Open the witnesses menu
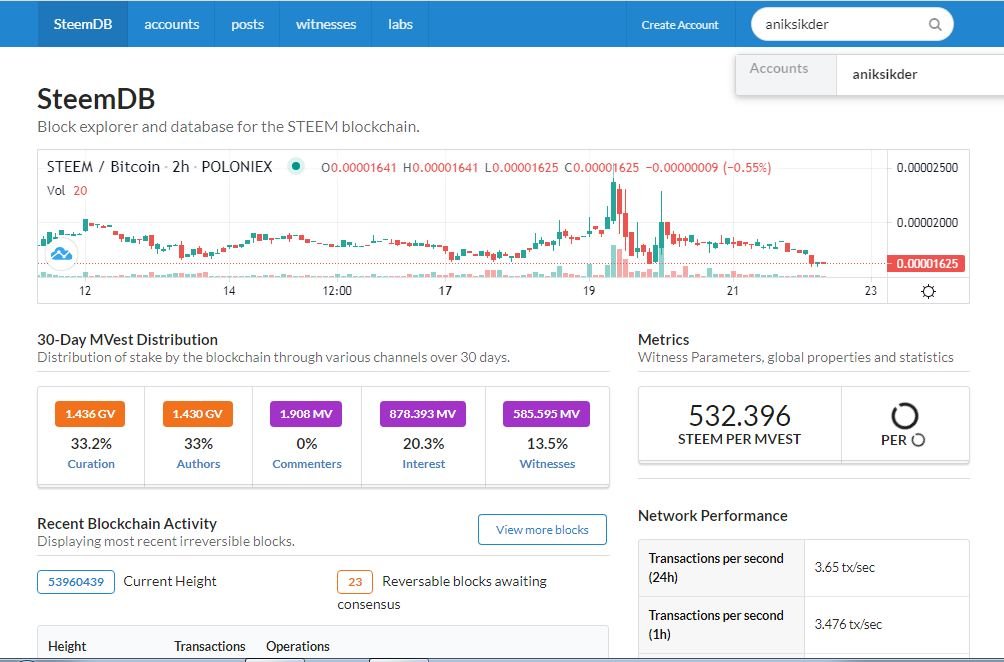Viewport: 1004px width, 662px height. click(326, 24)
